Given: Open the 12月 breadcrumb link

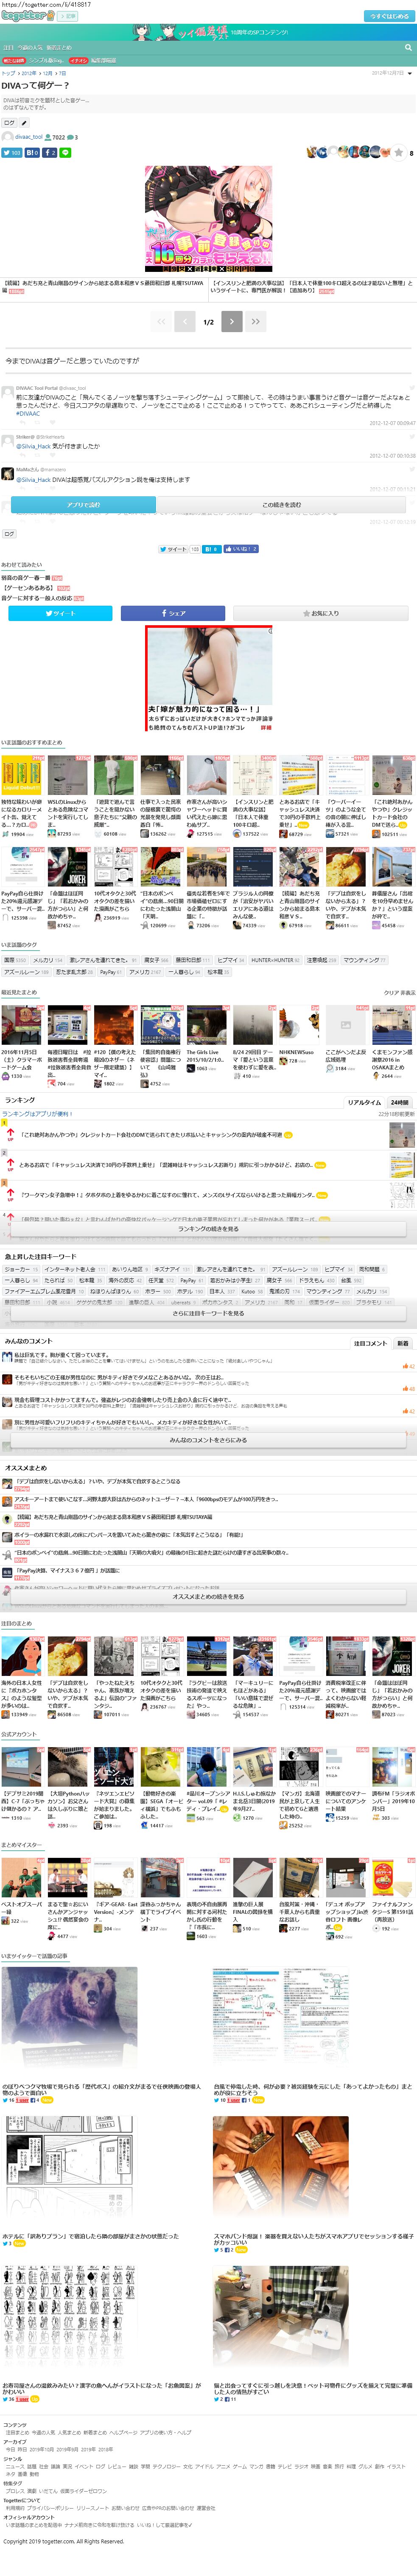Looking at the screenshot, I should click(47, 73).
